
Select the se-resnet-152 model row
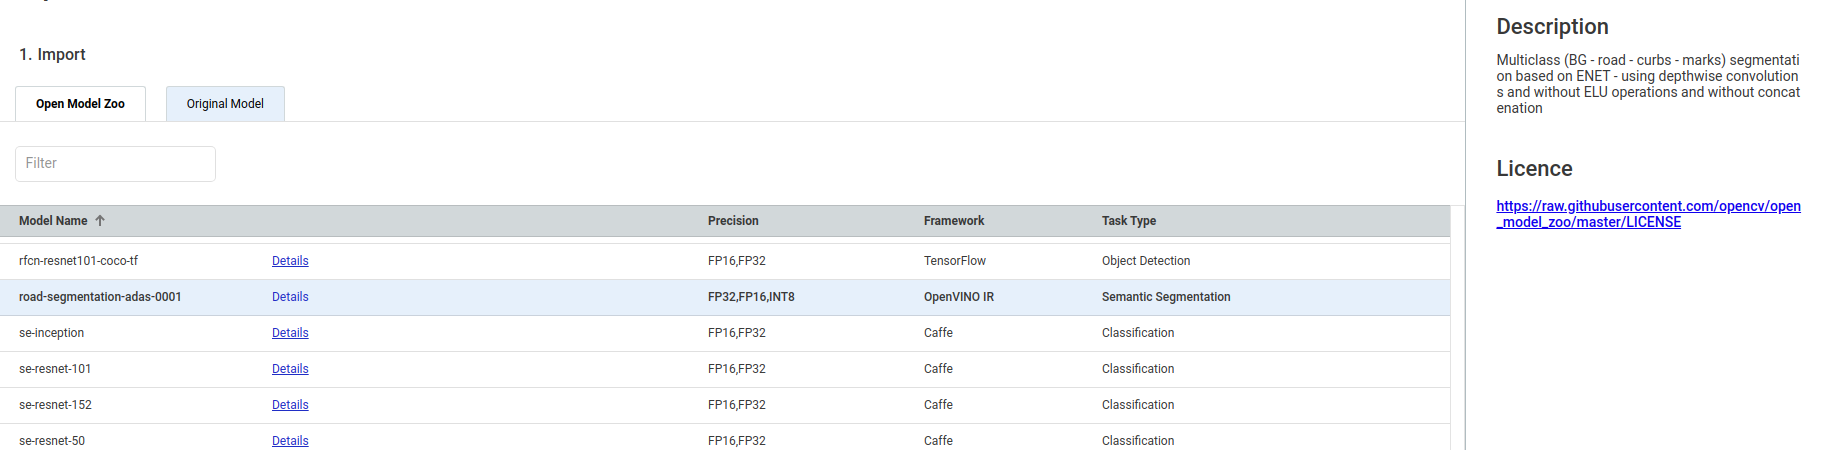click(725, 405)
